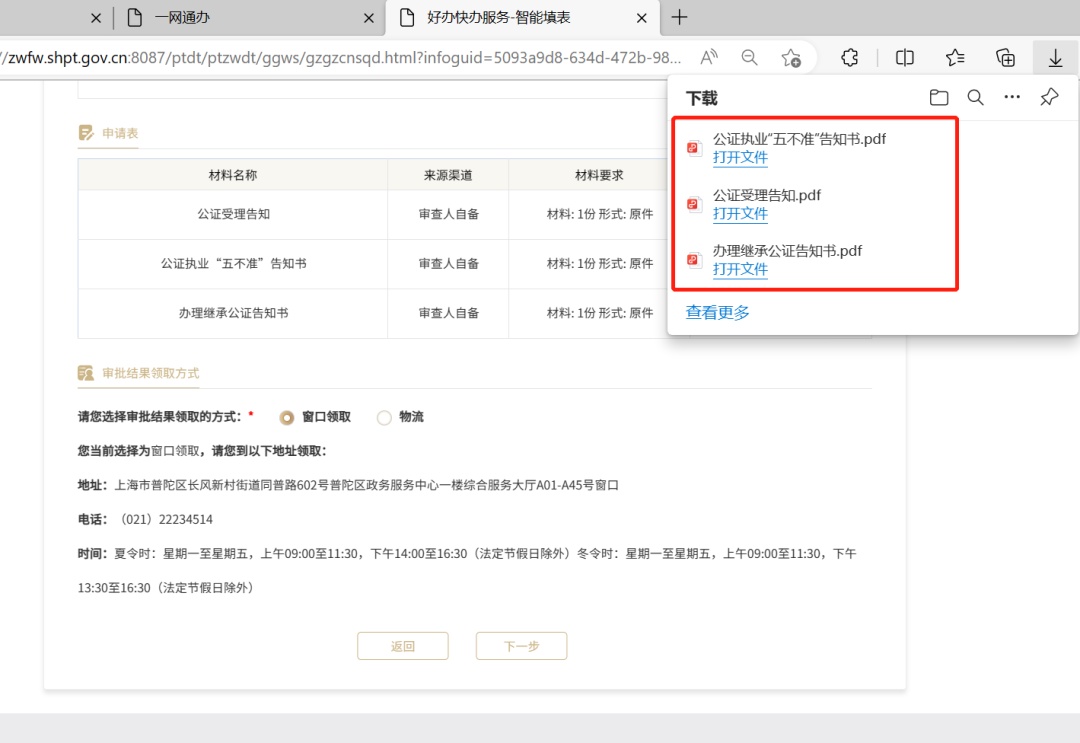
Task: Click the zoom out magnifier icon
Action: (749, 58)
